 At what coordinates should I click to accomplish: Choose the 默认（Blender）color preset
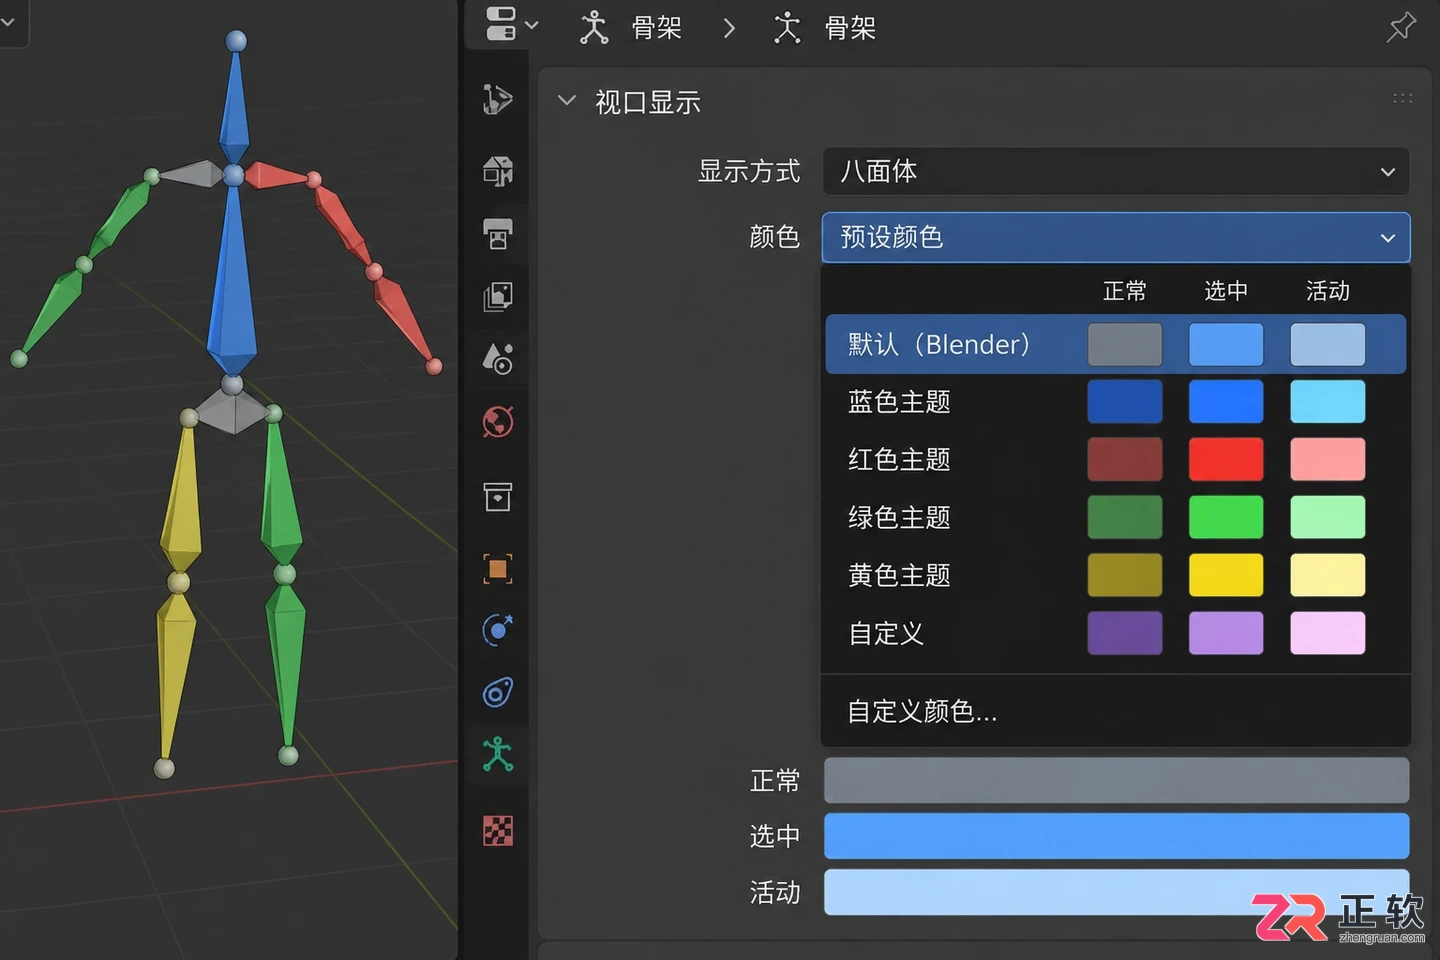[1116, 345]
